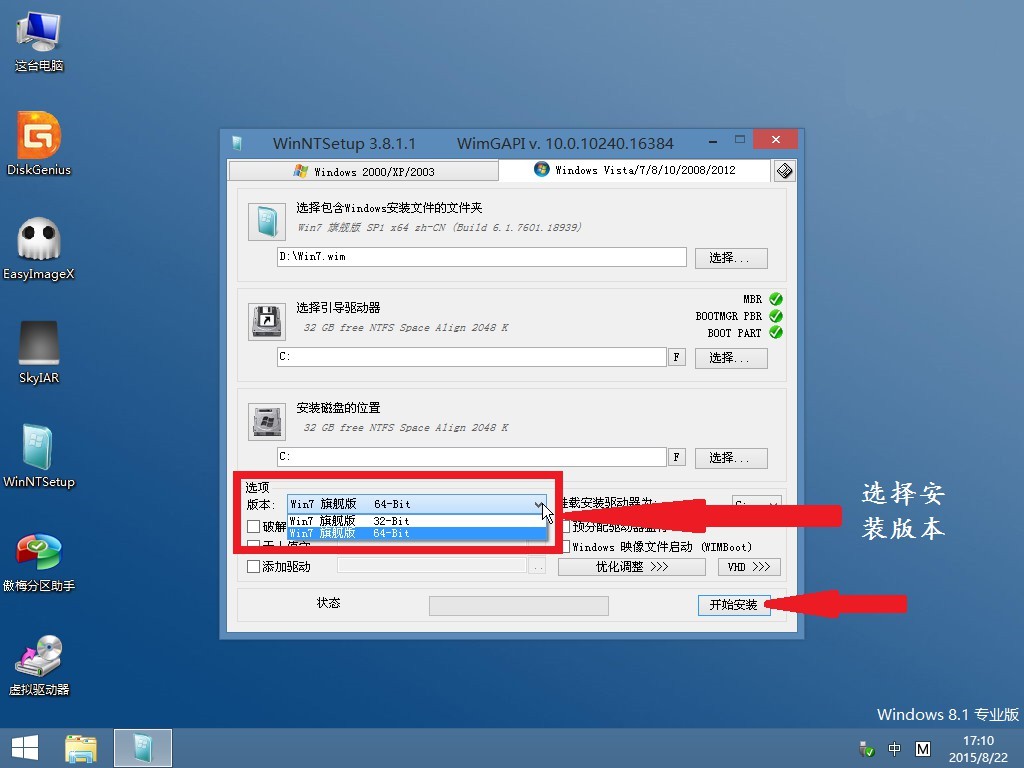Viewport: 1024px width, 768px height.
Task: Click the 优化调整 >>> button
Action: pyautogui.click(x=631, y=567)
